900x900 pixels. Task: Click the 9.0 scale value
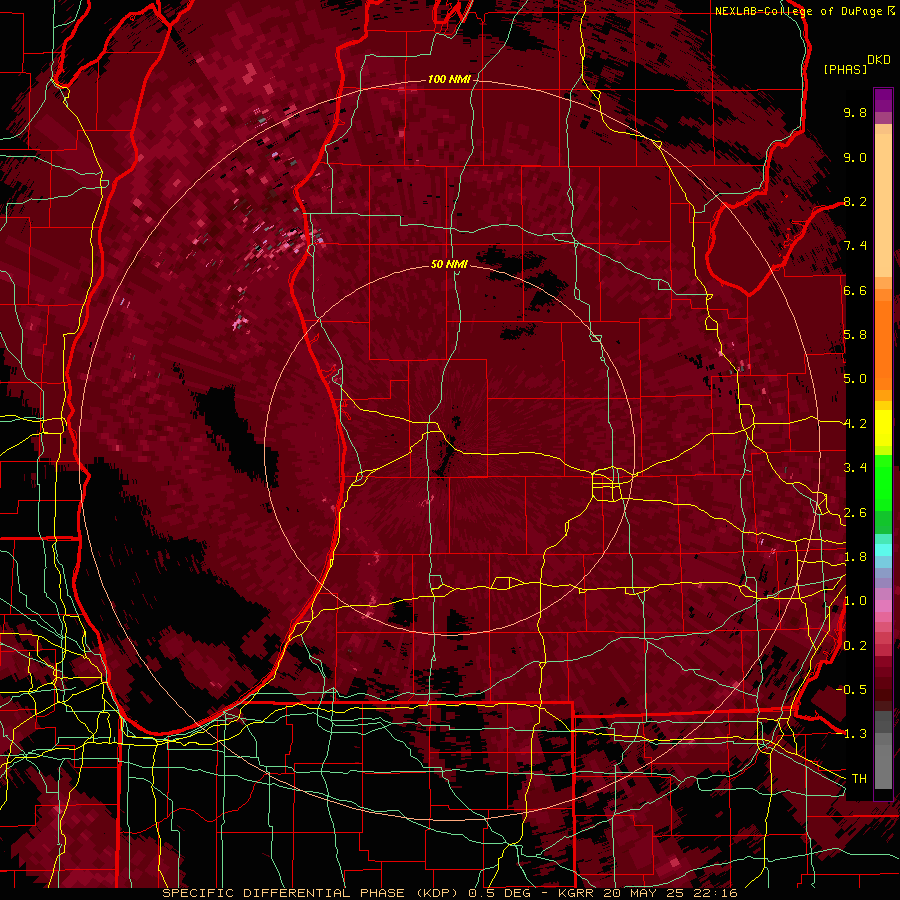(x=855, y=157)
